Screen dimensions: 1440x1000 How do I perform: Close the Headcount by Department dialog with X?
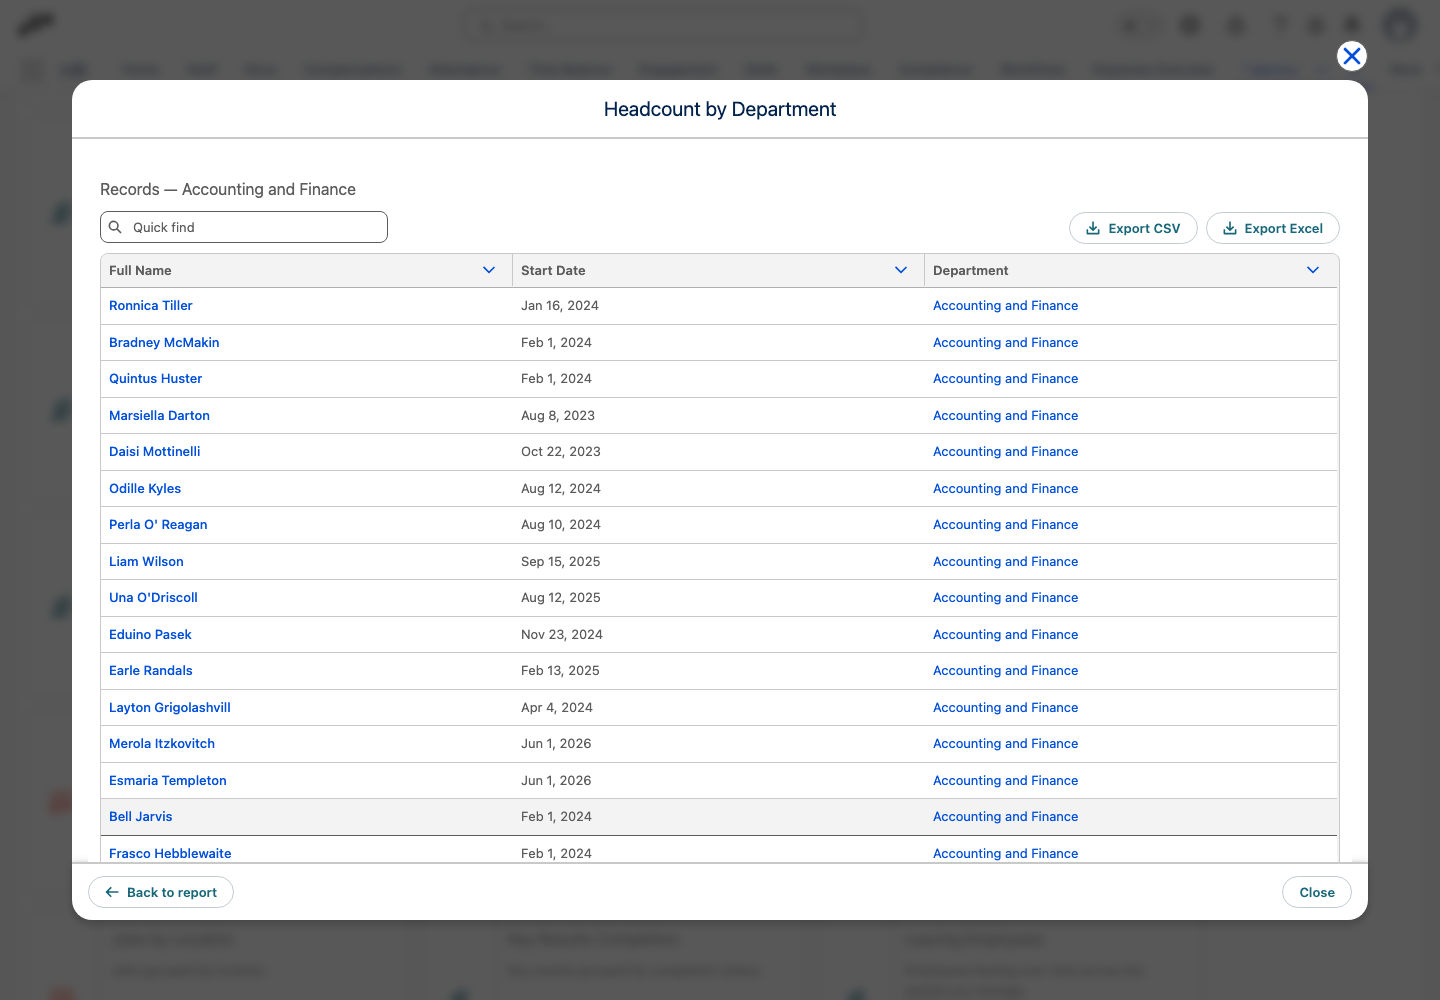(x=1352, y=56)
